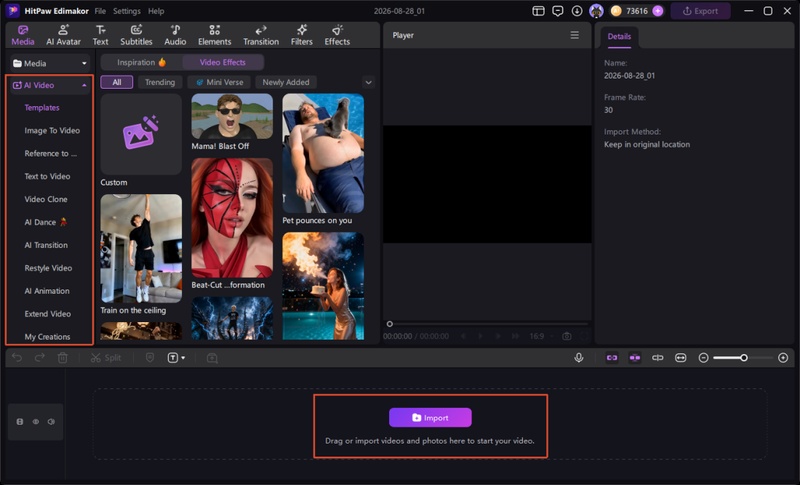Toggle track visibility eye icon
The image size is (800, 485).
(x=36, y=422)
